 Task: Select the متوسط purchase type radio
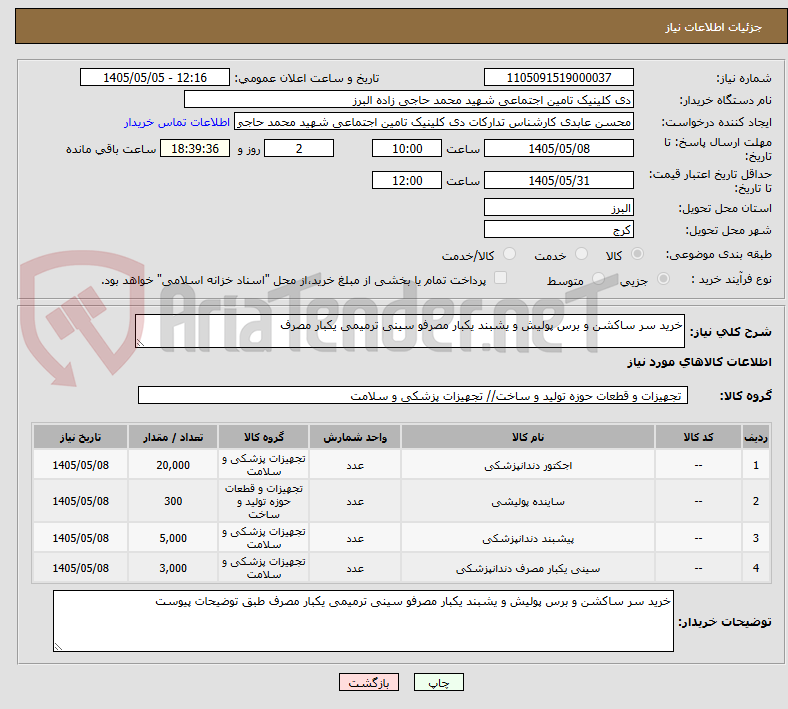pyautogui.click(x=598, y=279)
